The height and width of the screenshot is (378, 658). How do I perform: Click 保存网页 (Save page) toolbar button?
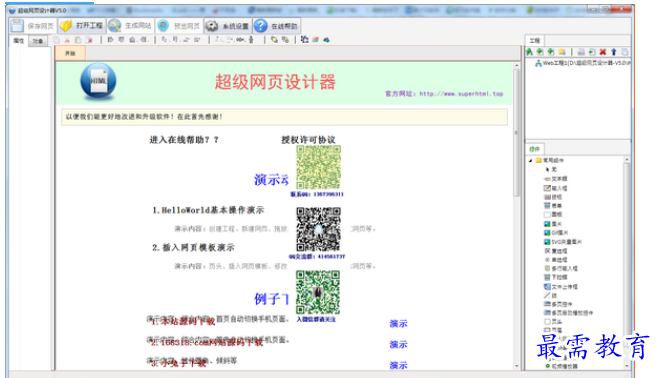(x=33, y=26)
